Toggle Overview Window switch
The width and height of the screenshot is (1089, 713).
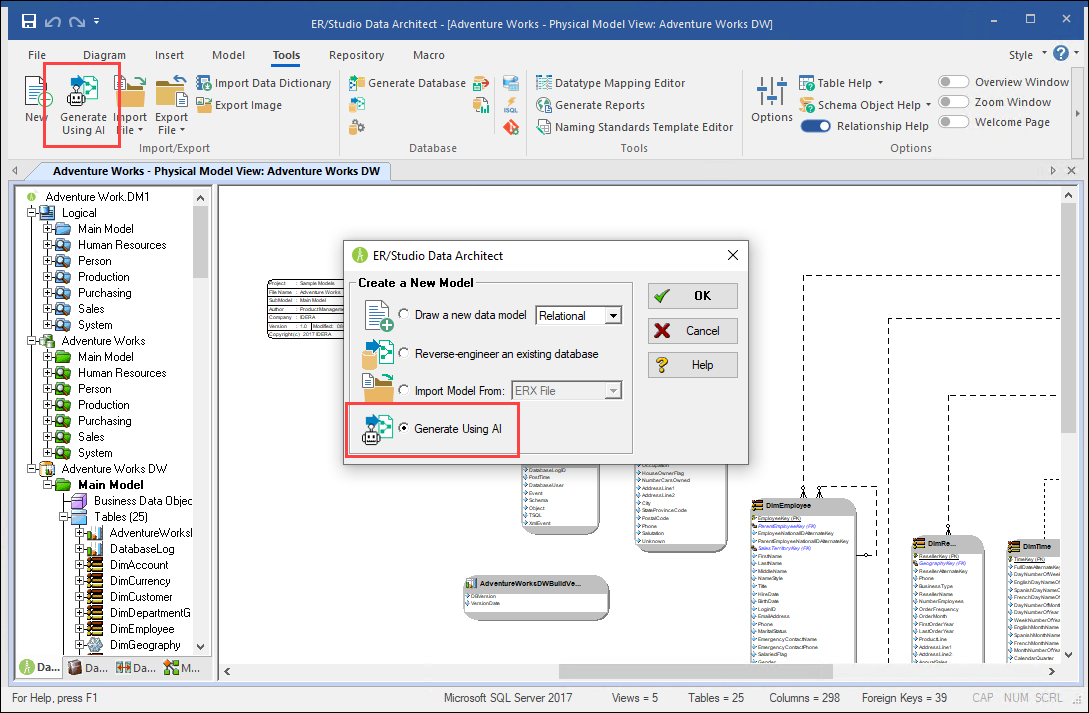pyautogui.click(x=954, y=82)
